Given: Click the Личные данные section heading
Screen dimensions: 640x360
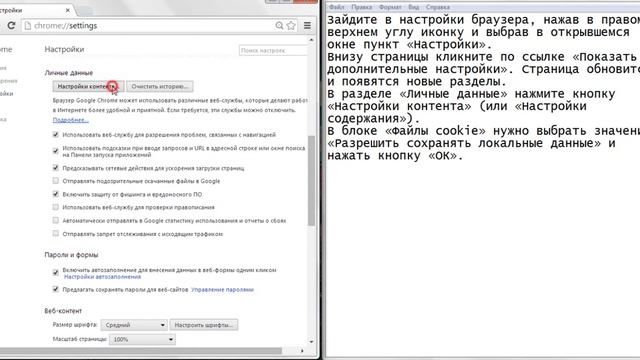Looking at the screenshot, I should [69, 73].
